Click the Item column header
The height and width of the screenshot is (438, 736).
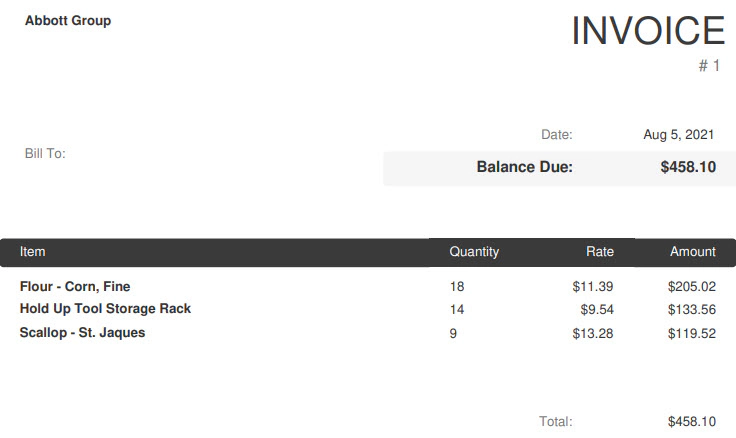click(32, 252)
